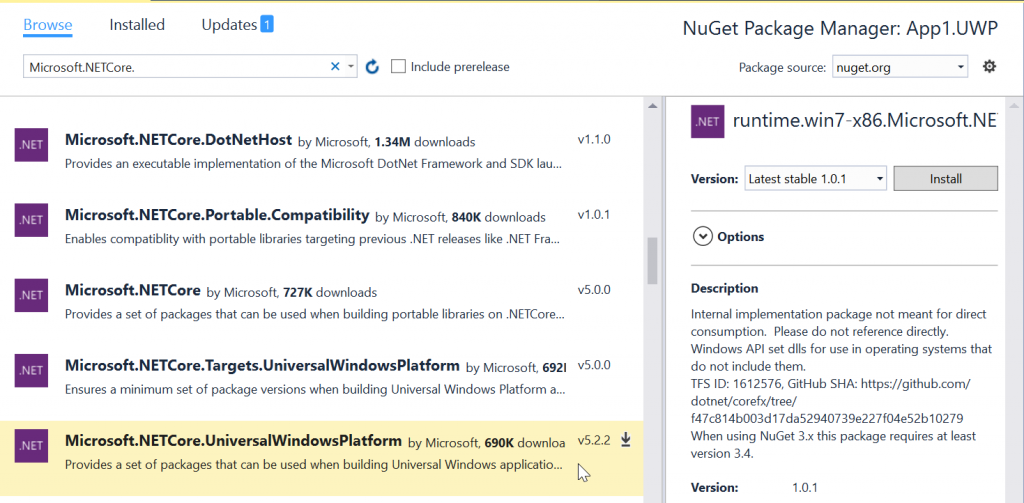Open NuGet settings gear icon
This screenshot has height=503, width=1024.
click(989, 66)
